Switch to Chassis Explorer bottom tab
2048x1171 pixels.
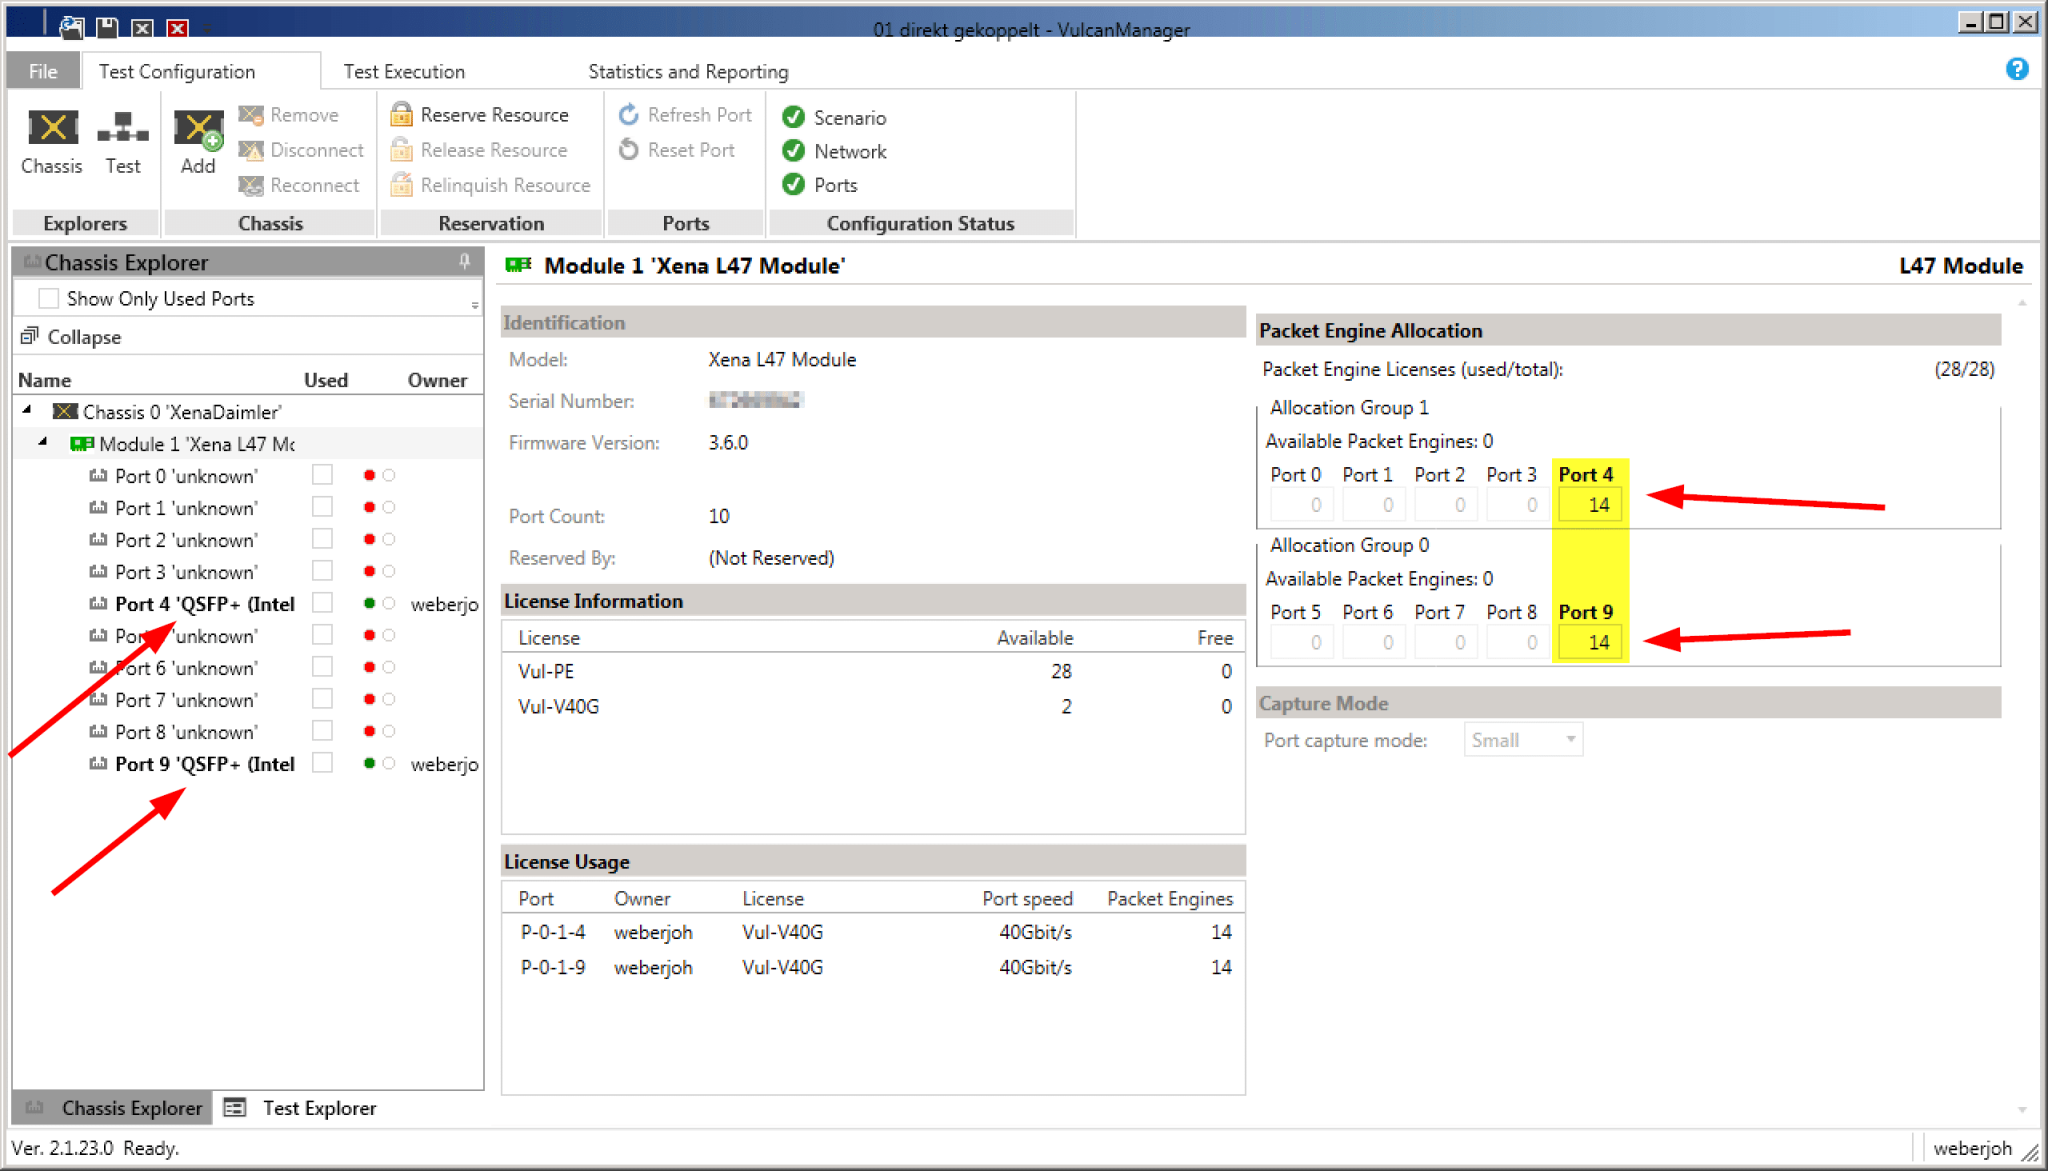tap(113, 1108)
